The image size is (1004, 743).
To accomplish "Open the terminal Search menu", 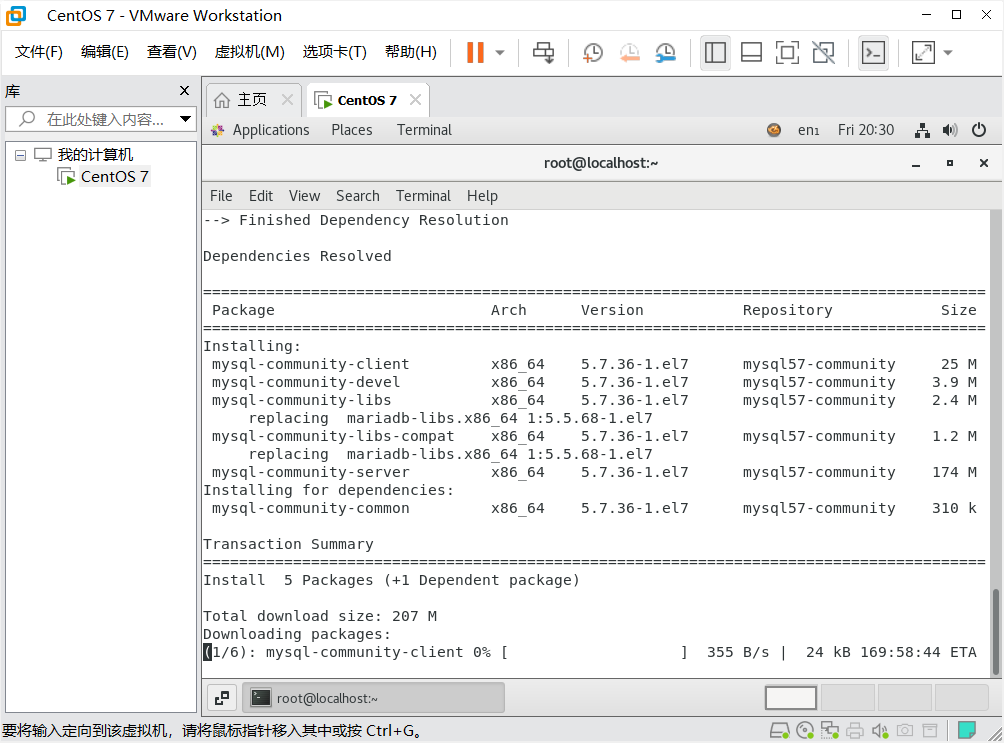I will 358,196.
